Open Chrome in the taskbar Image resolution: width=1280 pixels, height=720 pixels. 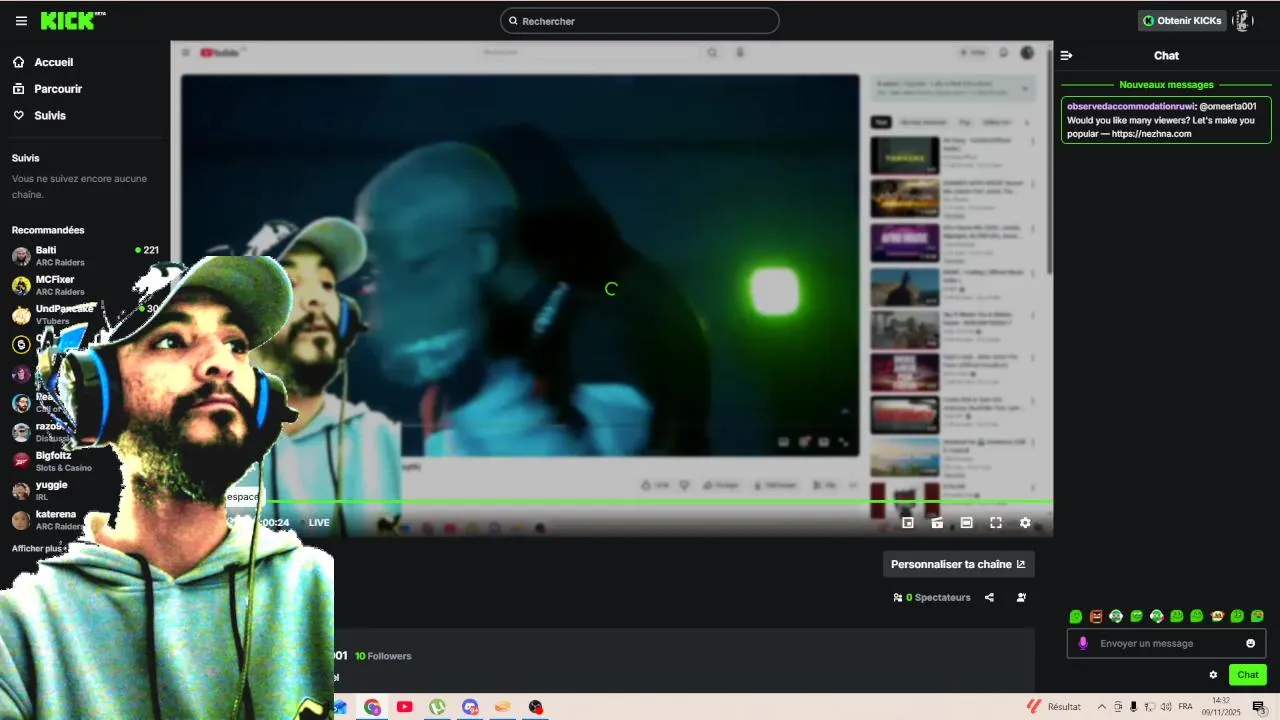pos(372,707)
